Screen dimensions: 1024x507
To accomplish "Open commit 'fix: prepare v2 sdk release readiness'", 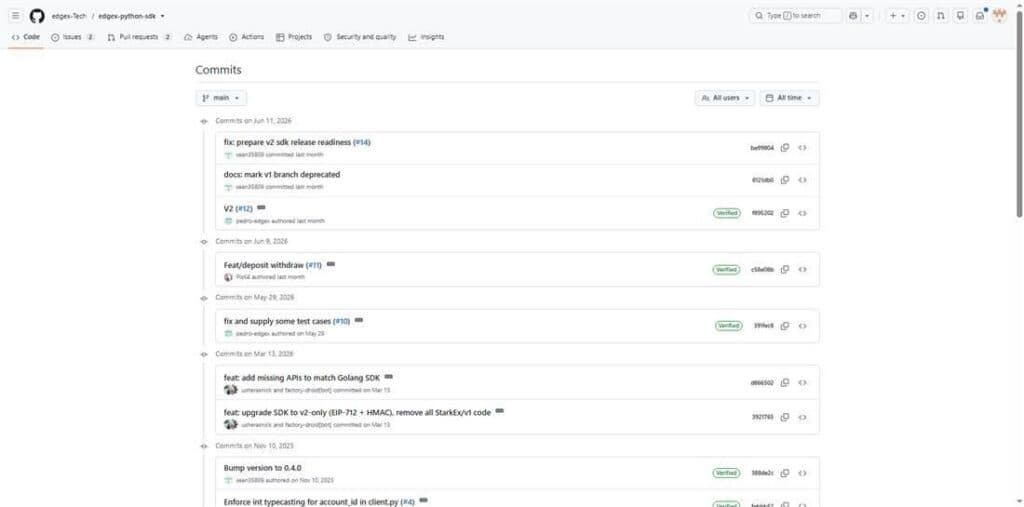I will point(287,142).
